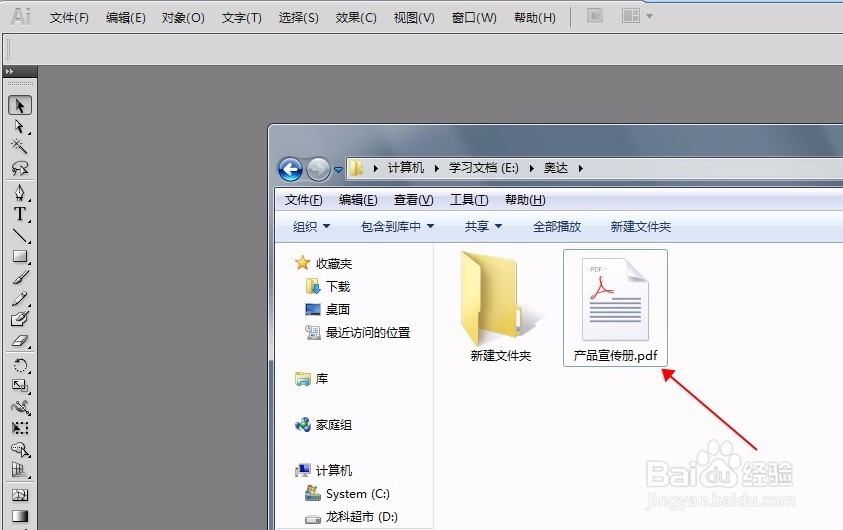Viewport: 843px width, 530px height.
Task: Click 学习文档 (E:) in address path
Action: coord(483,168)
